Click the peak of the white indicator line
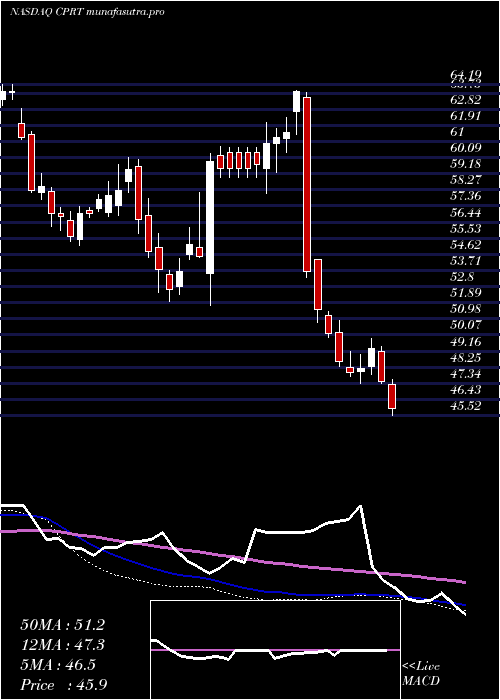Viewport: 500px width, 700px height. 360,506
